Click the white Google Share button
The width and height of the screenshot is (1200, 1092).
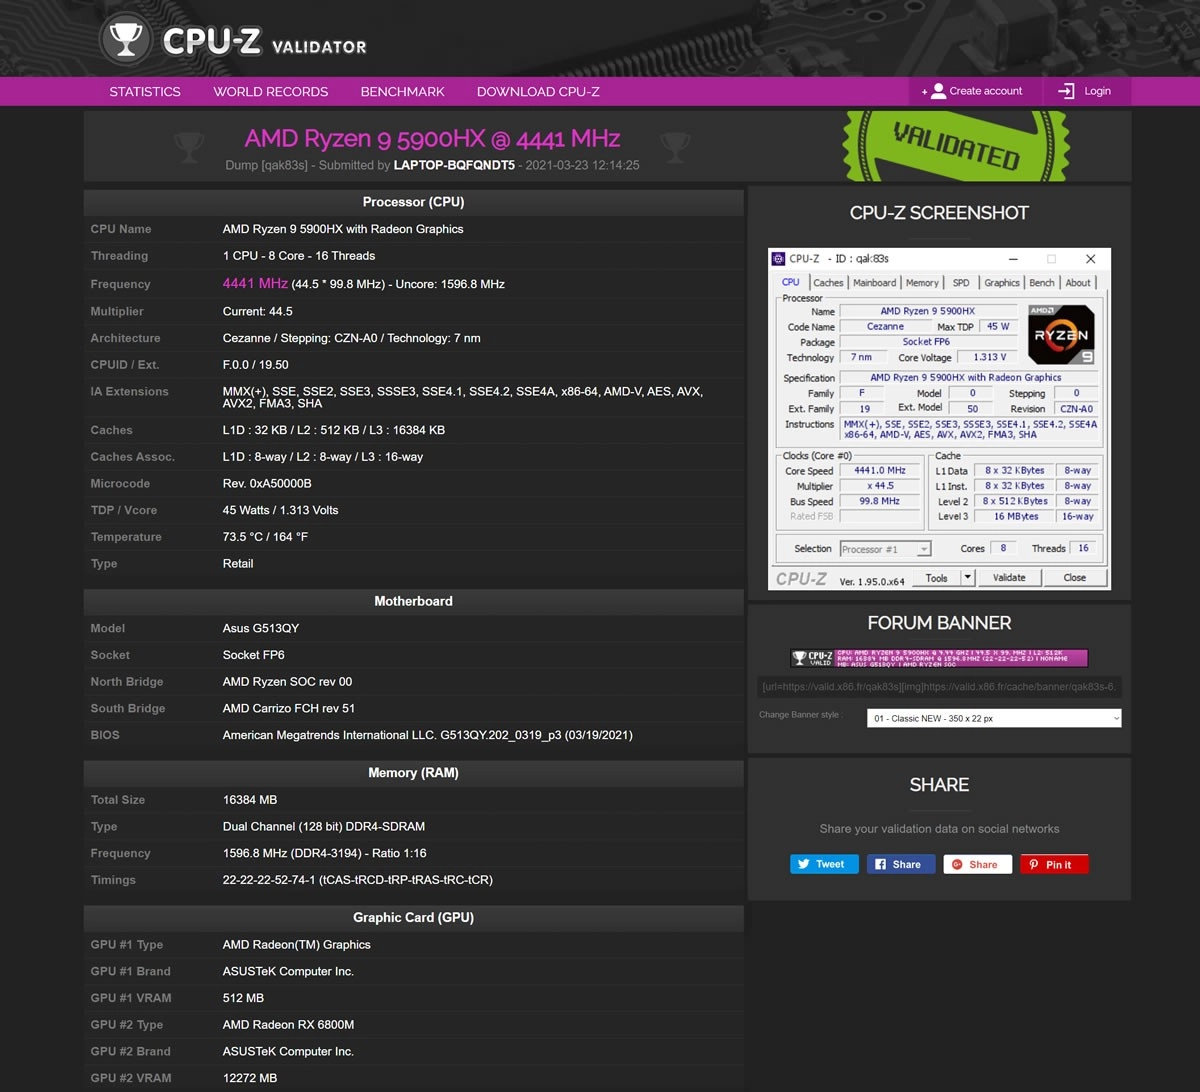coord(977,864)
